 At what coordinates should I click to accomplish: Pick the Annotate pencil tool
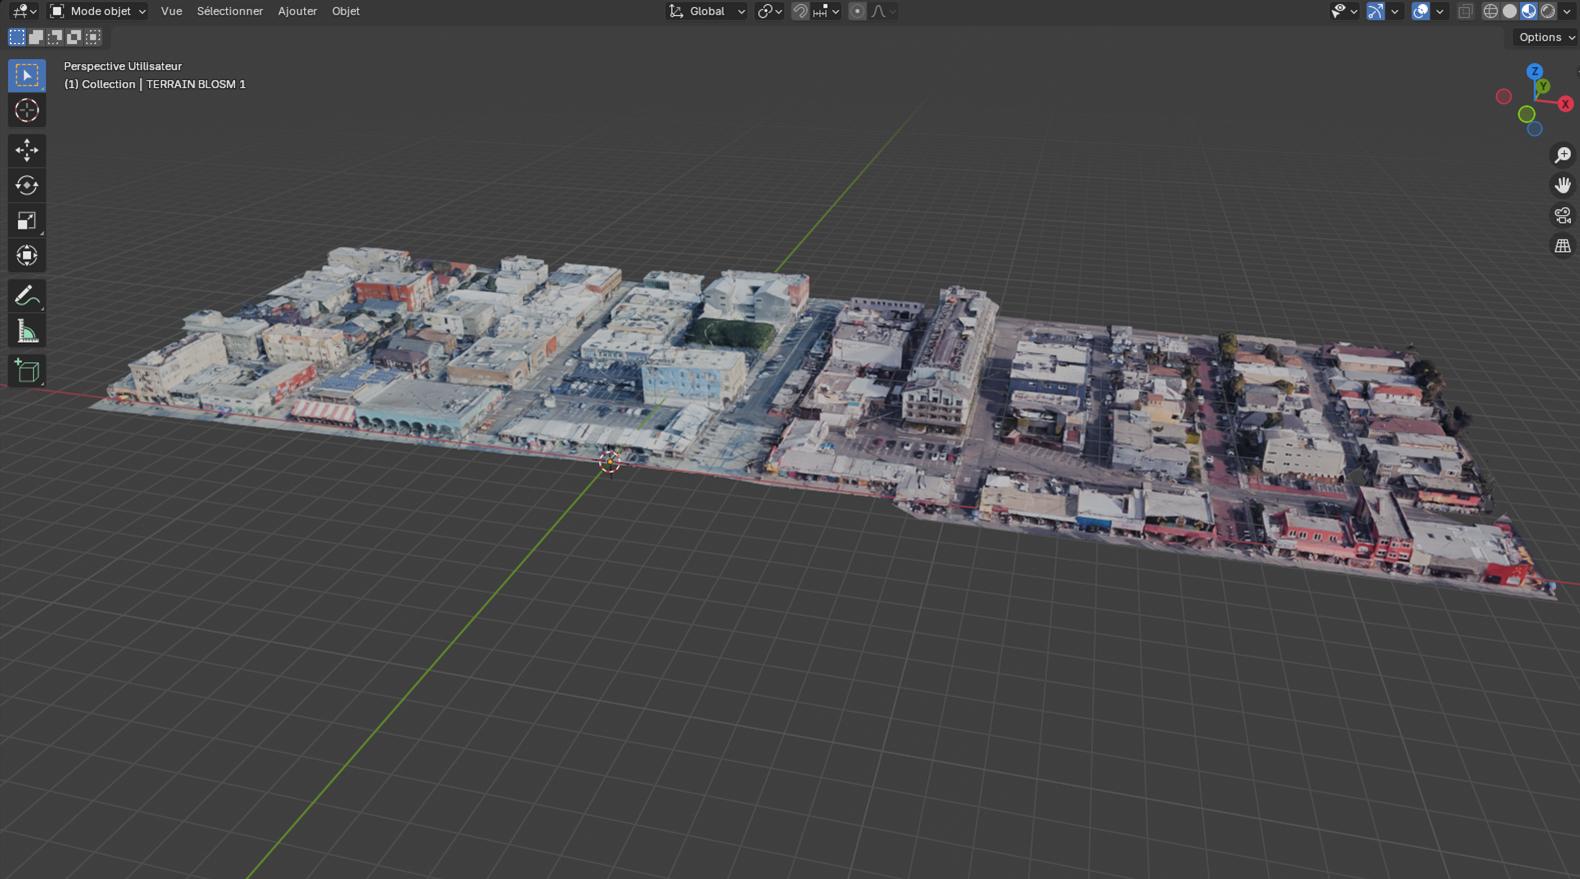point(27,296)
